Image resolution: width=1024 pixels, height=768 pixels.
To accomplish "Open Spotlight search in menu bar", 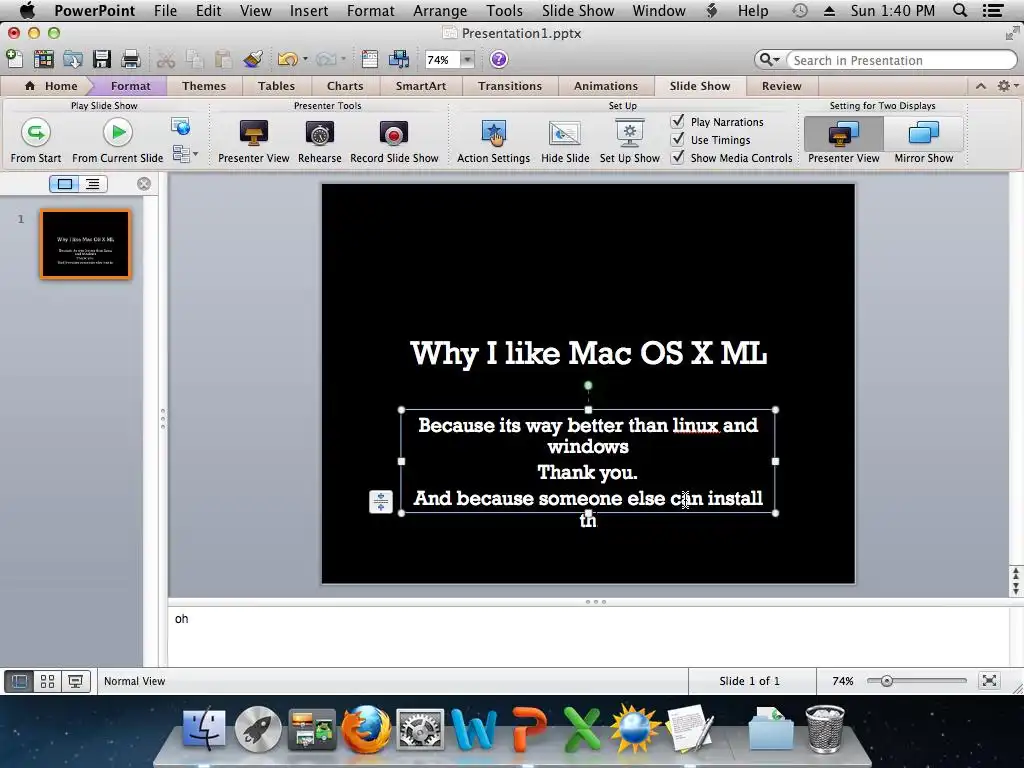I will [959, 10].
